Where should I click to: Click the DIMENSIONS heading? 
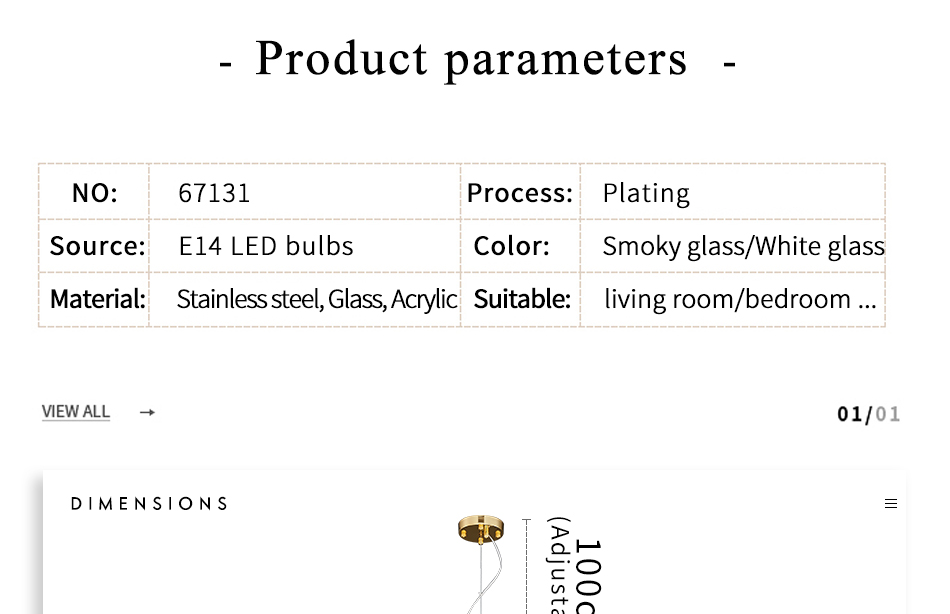tap(149, 504)
